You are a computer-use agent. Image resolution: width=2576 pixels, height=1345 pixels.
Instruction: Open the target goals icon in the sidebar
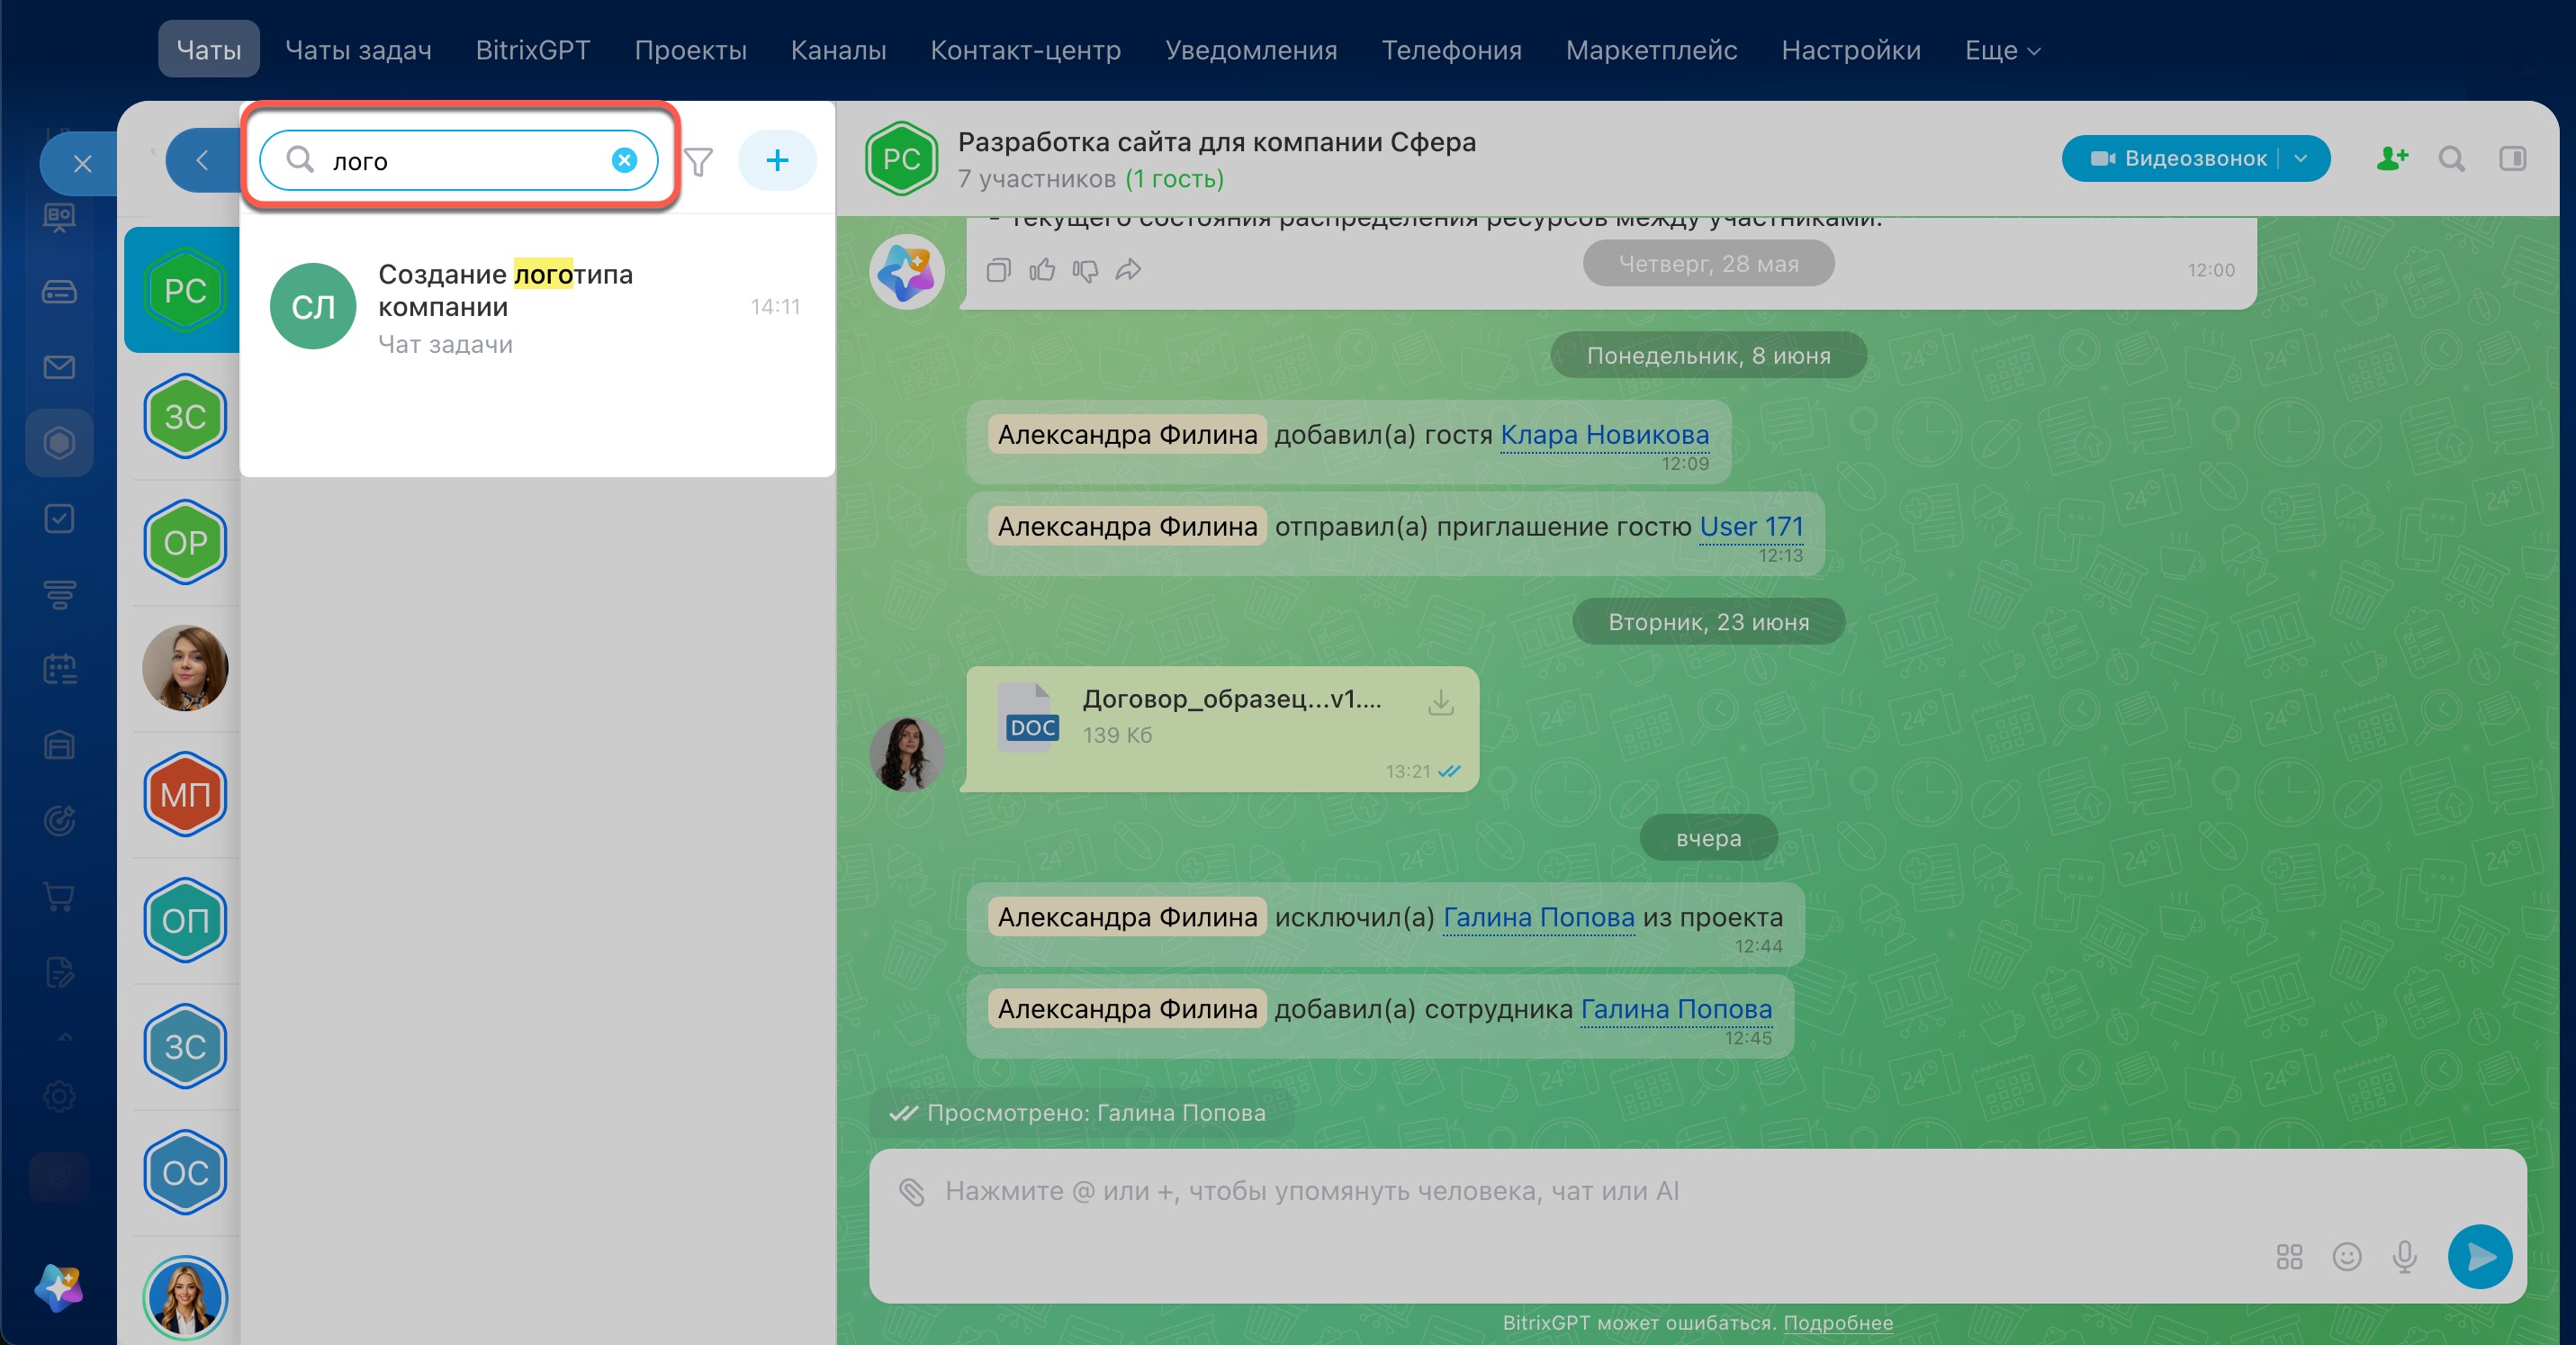(x=59, y=820)
